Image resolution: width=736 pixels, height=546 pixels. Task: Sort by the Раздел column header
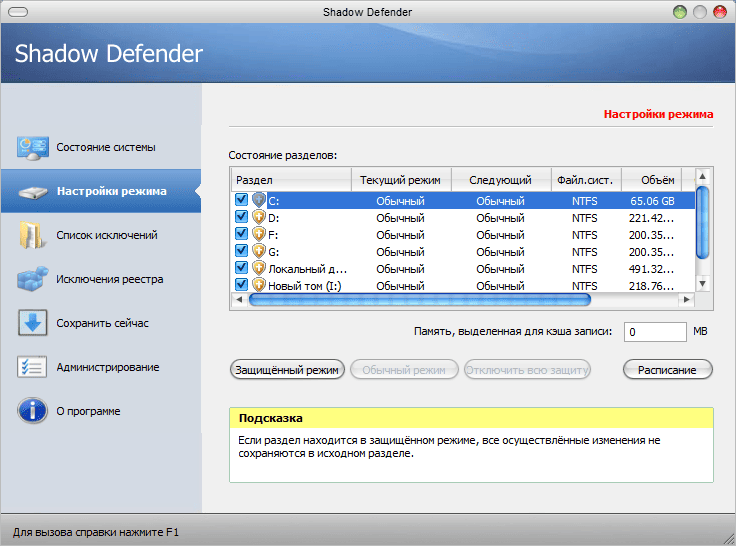click(x=291, y=180)
